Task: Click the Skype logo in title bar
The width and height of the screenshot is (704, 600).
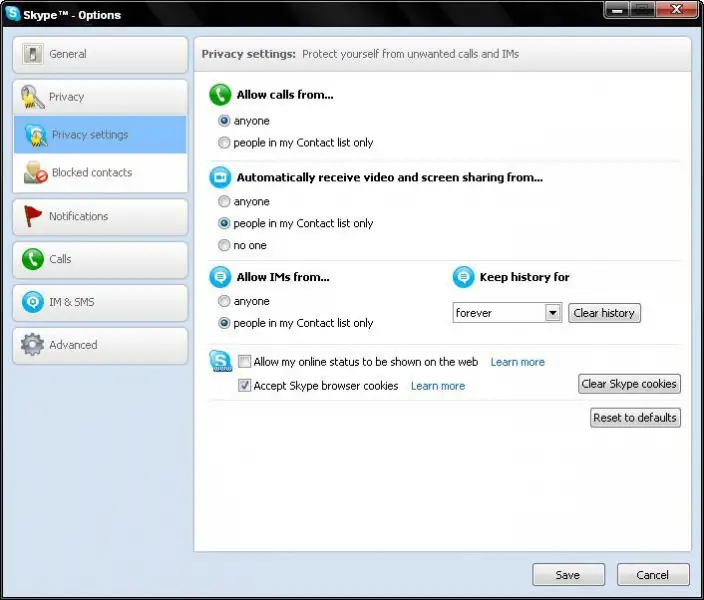Action: coord(13,13)
